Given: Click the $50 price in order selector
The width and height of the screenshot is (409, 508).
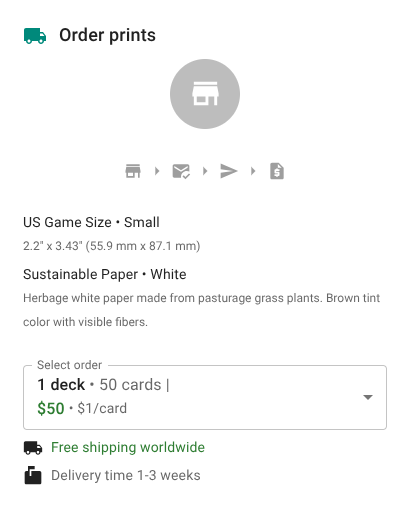Looking at the screenshot, I should point(51,408).
